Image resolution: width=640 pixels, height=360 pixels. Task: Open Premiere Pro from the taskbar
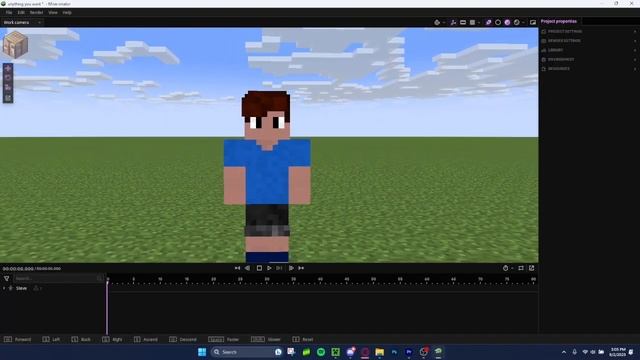coord(409,352)
